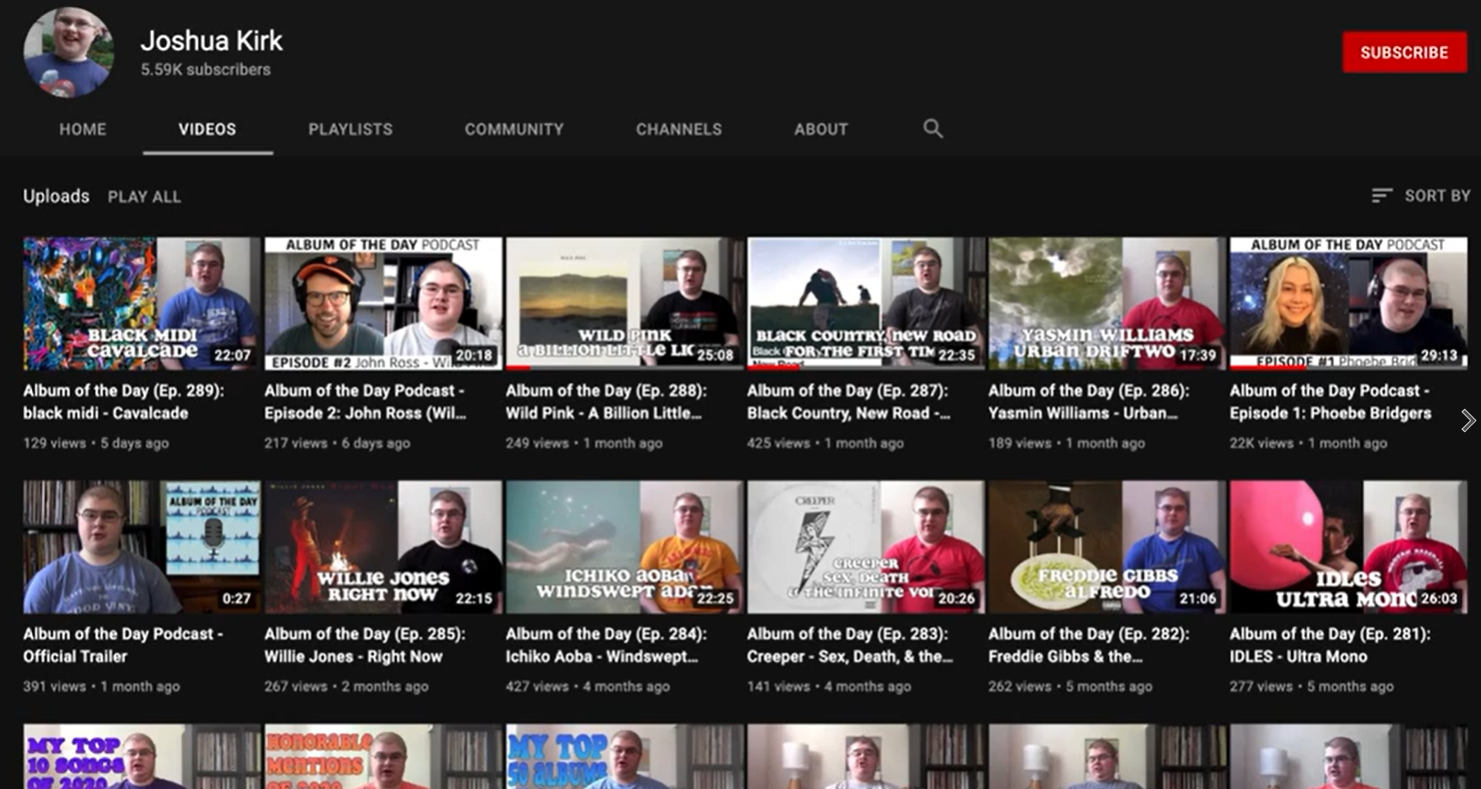The height and width of the screenshot is (789, 1481).
Task: Click title 'Album of the Day (Ep. 286): Yasmin Williams'
Action: (1089, 402)
